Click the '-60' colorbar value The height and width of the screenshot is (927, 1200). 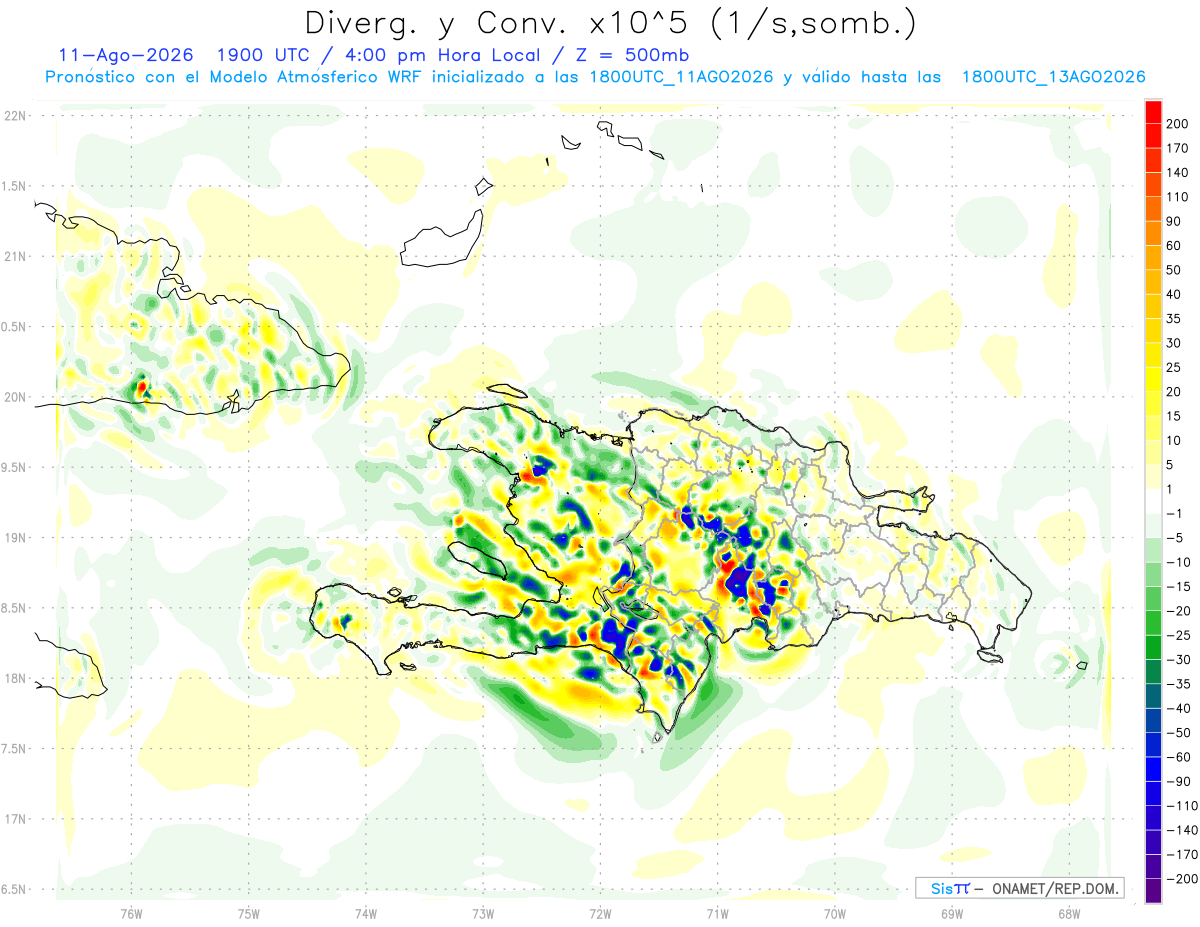coord(1177,759)
